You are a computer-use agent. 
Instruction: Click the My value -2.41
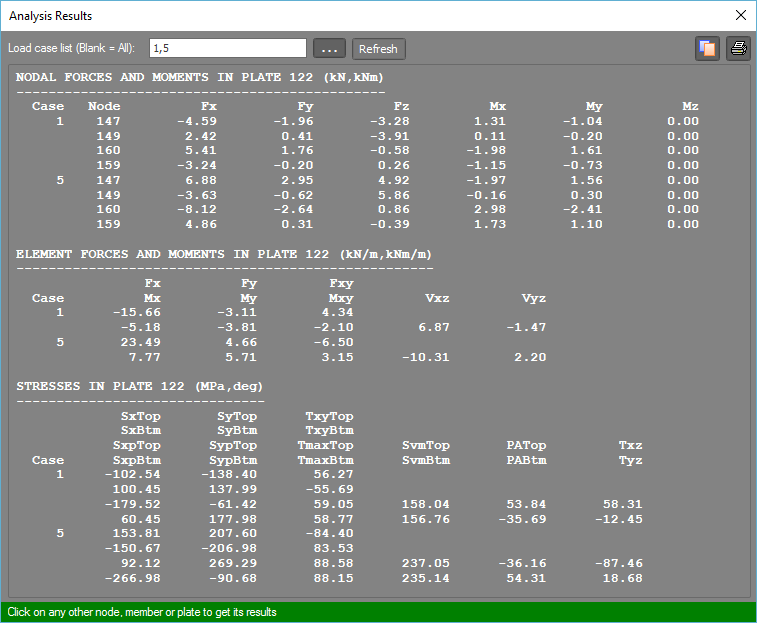(x=583, y=209)
